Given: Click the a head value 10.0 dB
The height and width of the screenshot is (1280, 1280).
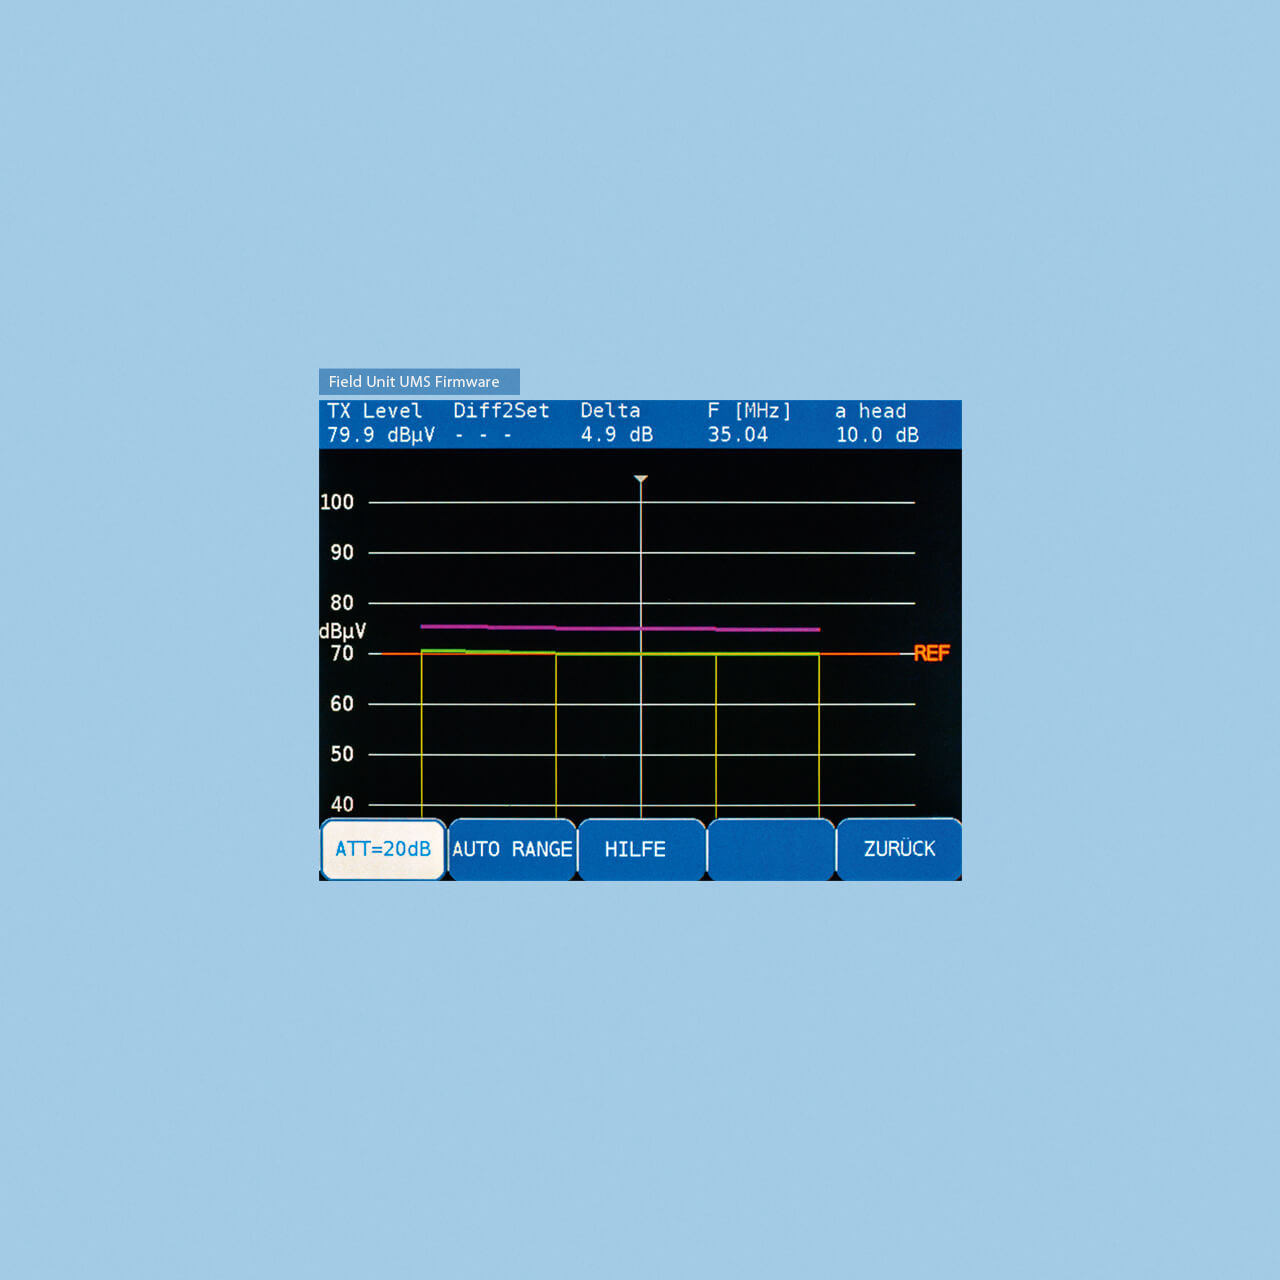Looking at the screenshot, I should pyautogui.click(x=877, y=435).
